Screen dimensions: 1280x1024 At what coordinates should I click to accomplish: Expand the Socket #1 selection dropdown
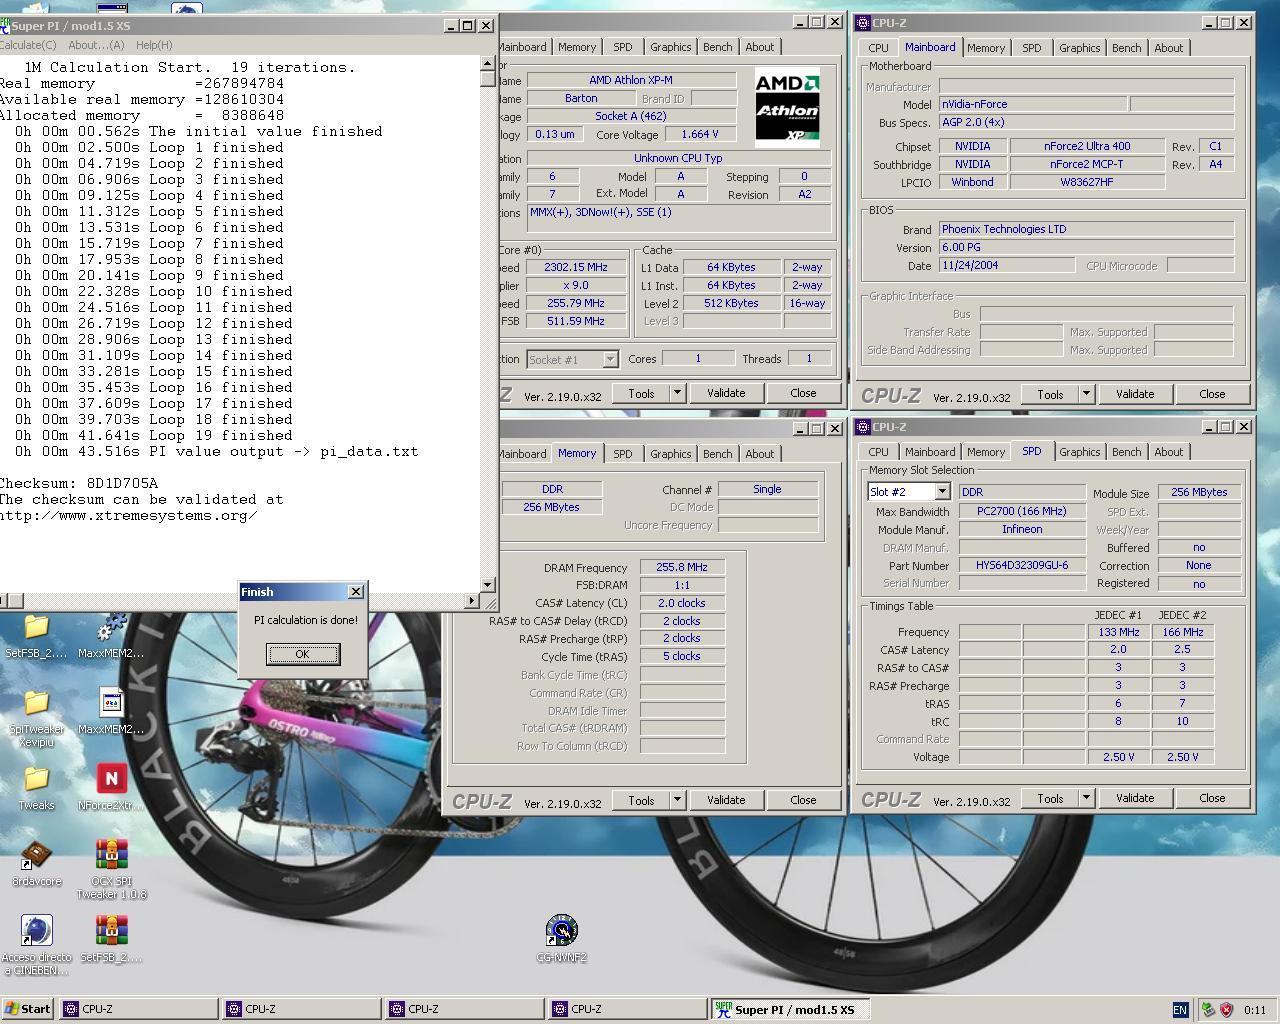pyautogui.click(x=609, y=359)
